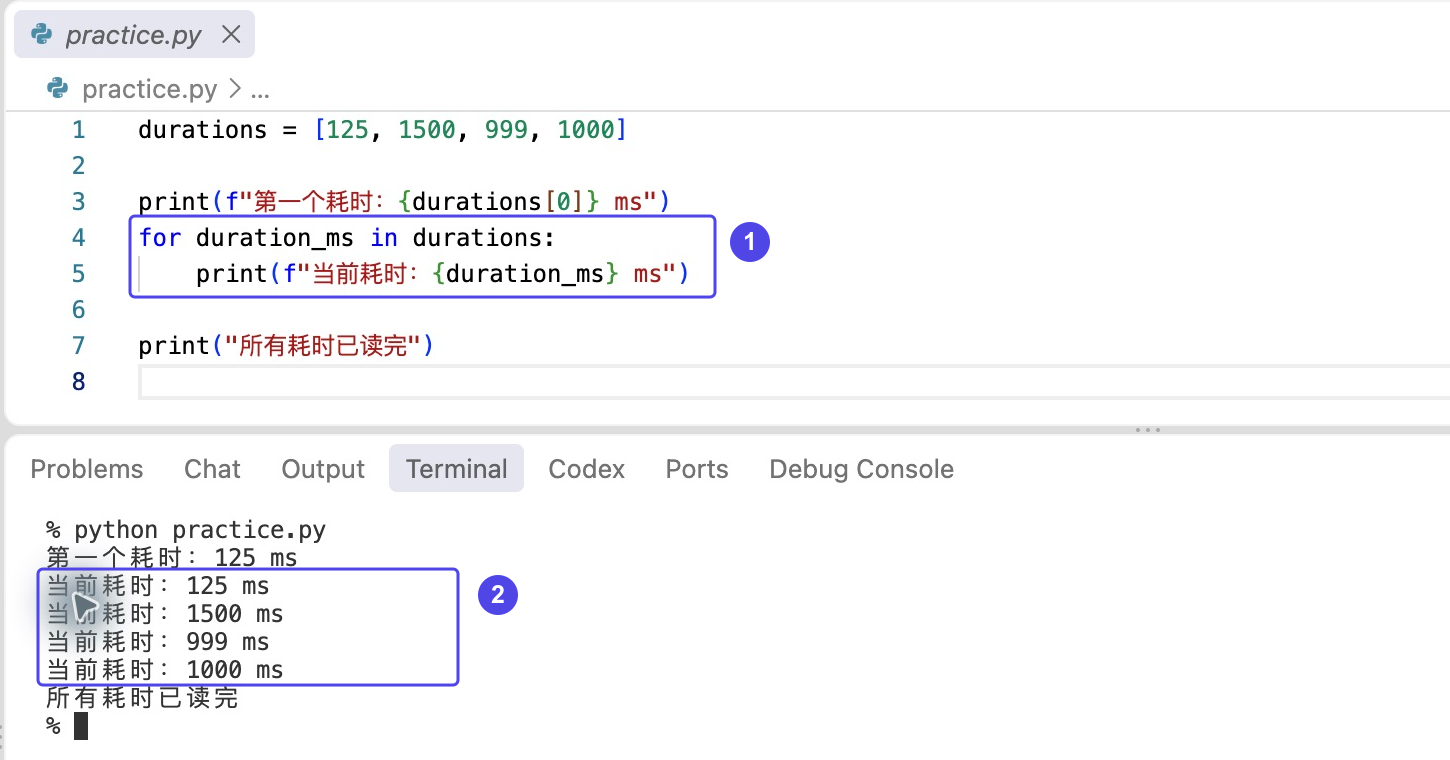
Task: Click line number 4 in the gutter
Action: point(78,238)
